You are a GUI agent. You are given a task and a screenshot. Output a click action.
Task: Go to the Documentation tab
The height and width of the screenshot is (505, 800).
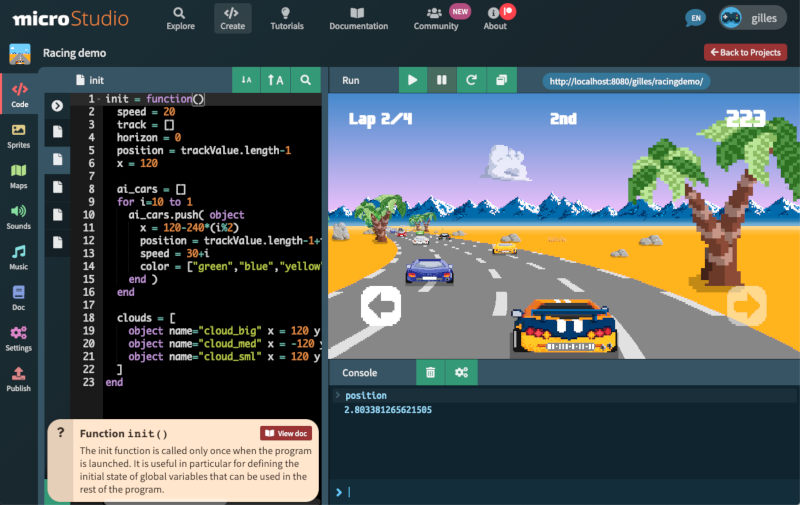(358, 18)
